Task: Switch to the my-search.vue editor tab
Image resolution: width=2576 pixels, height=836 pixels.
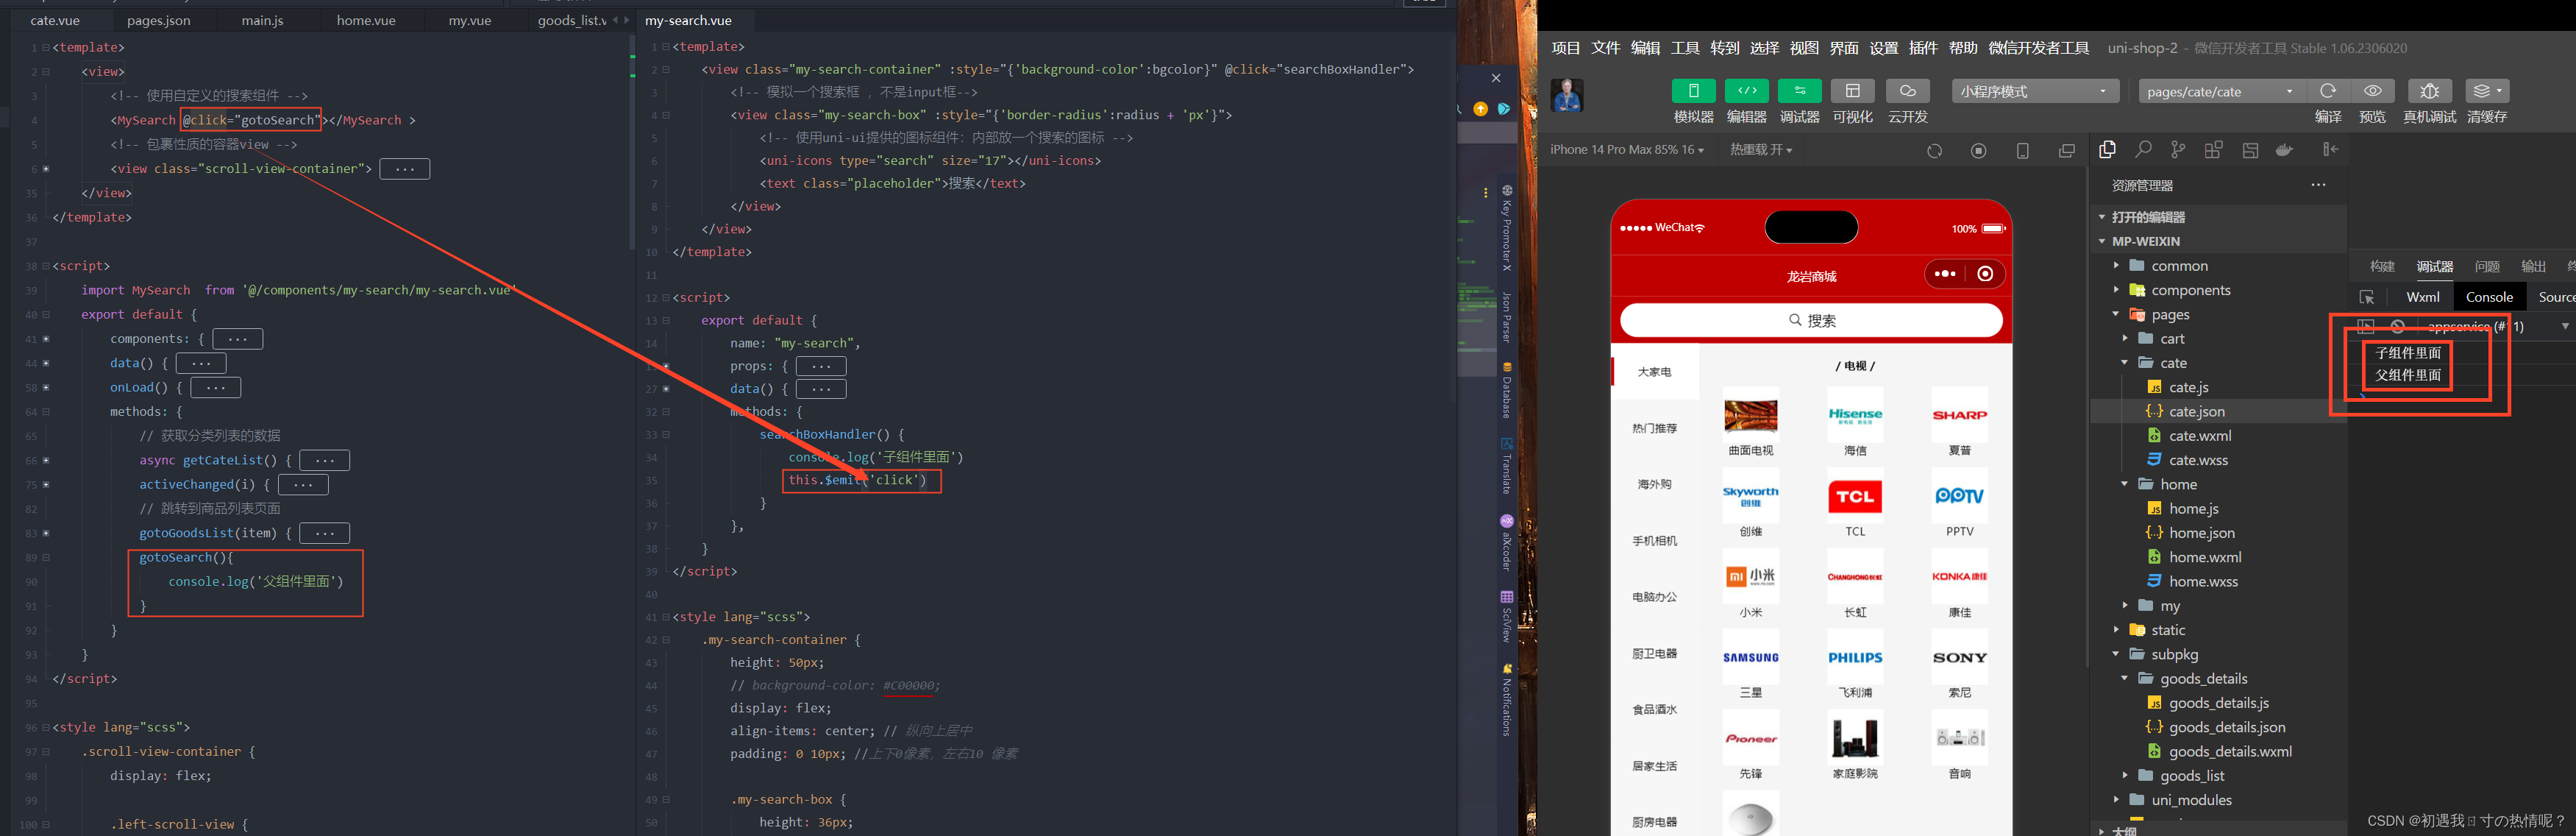Action: pyautogui.click(x=688, y=20)
